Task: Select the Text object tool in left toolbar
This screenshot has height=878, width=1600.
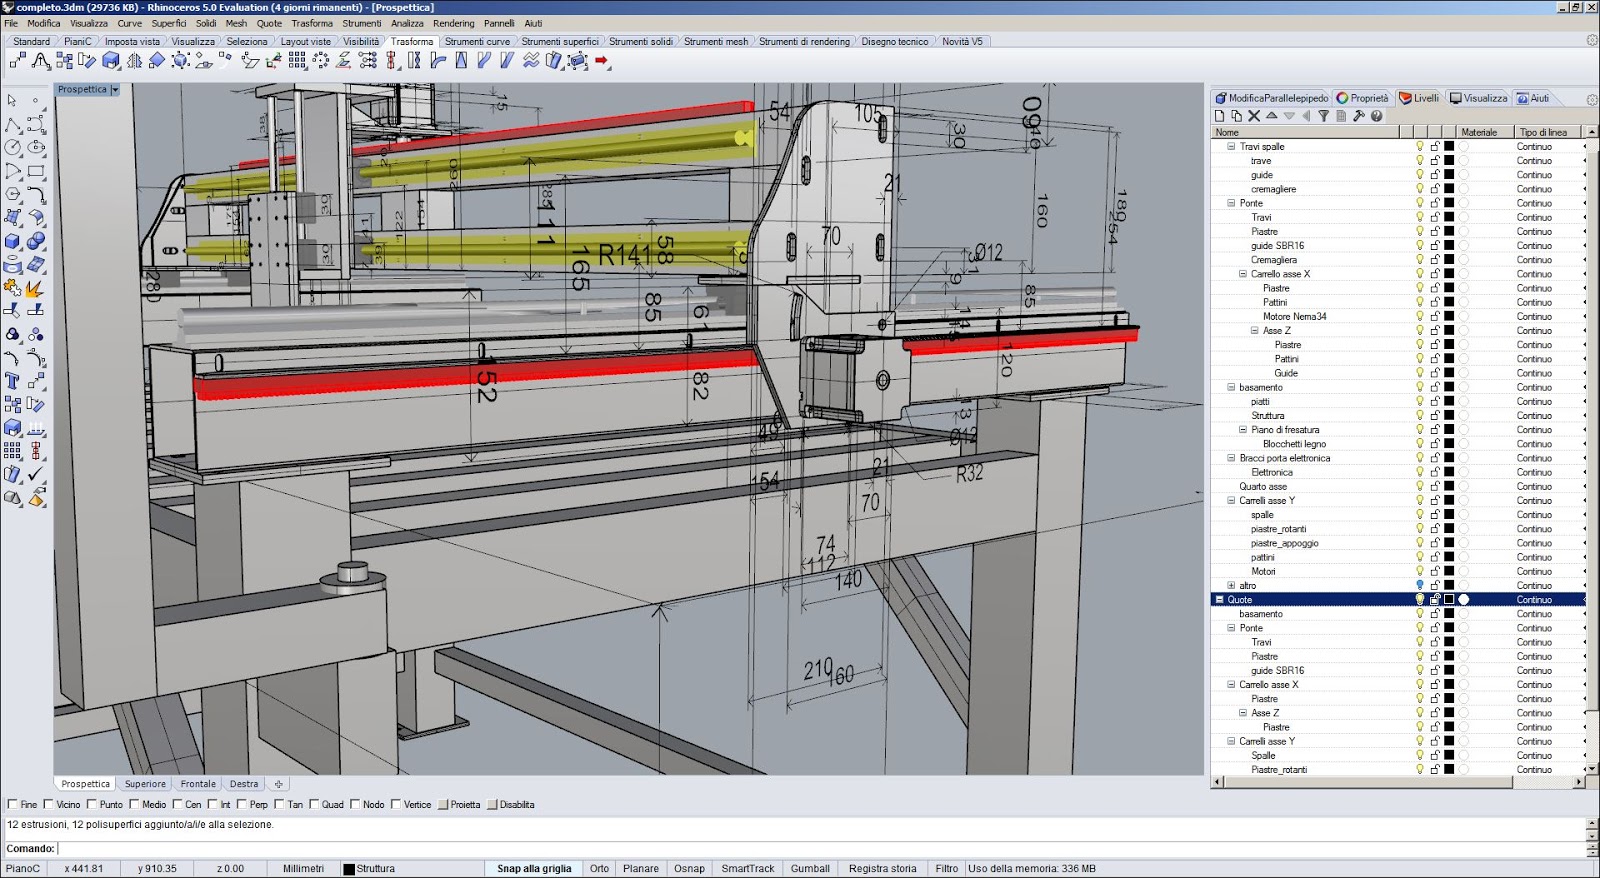Action: pyautogui.click(x=12, y=380)
